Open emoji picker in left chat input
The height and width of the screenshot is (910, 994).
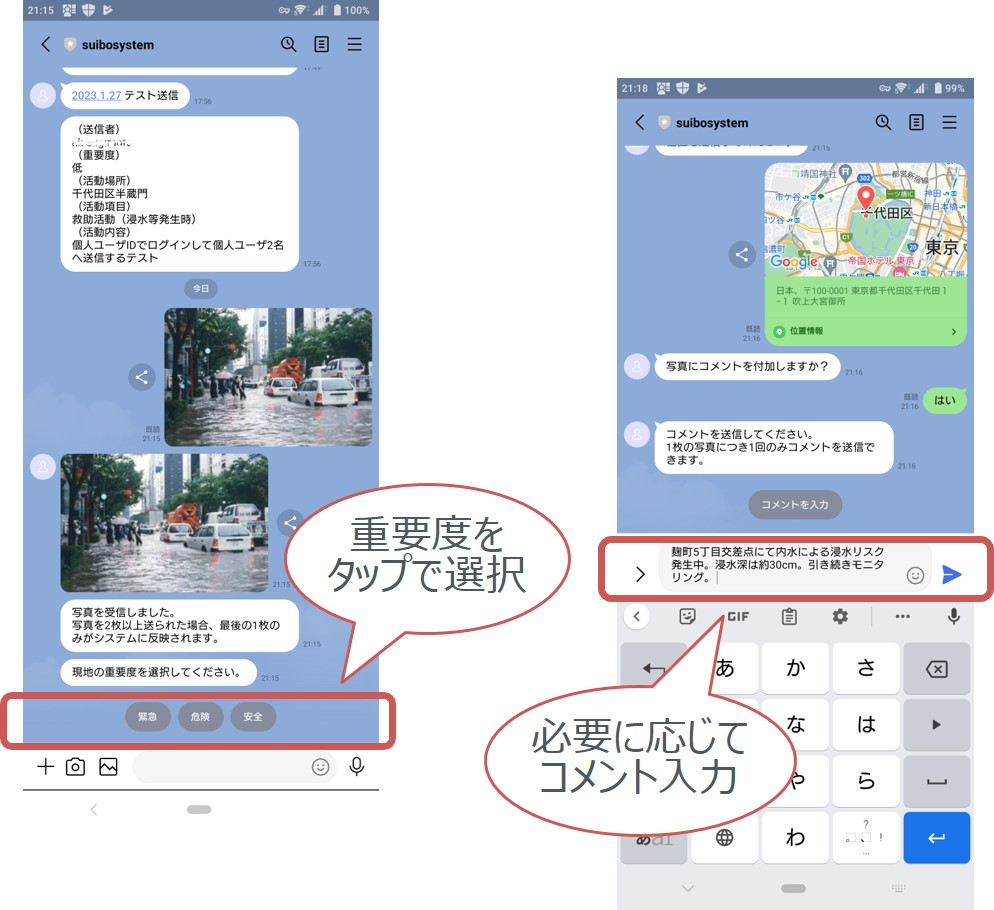click(321, 767)
